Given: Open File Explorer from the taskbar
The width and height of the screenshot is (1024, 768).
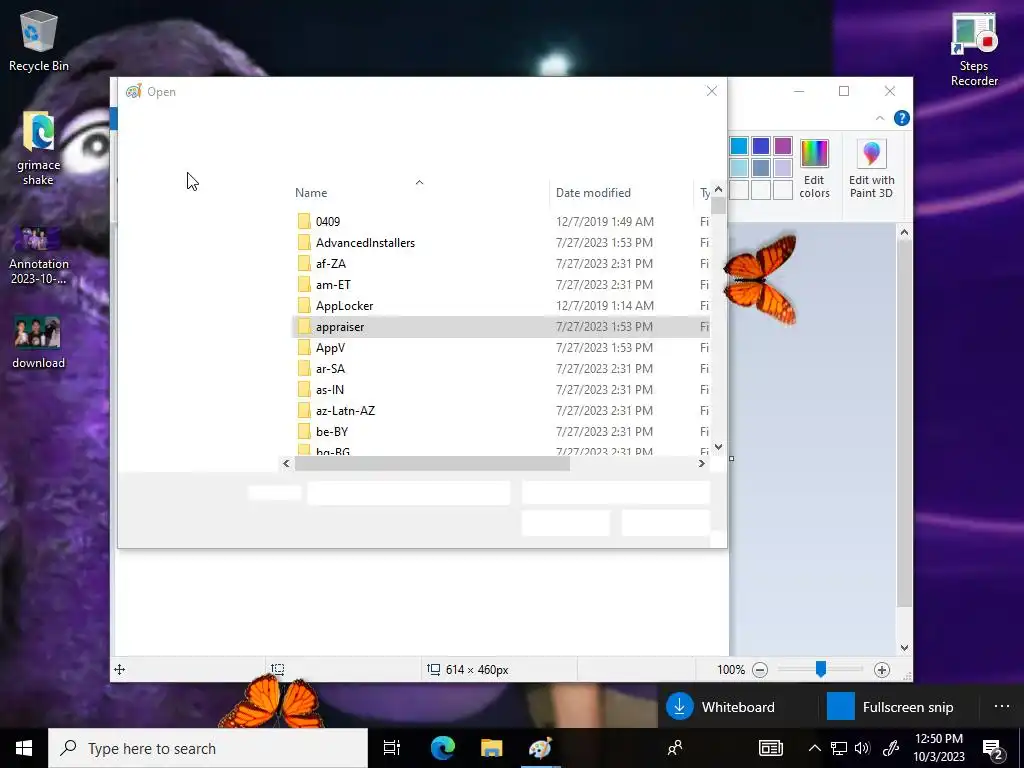Looking at the screenshot, I should tap(491, 748).
